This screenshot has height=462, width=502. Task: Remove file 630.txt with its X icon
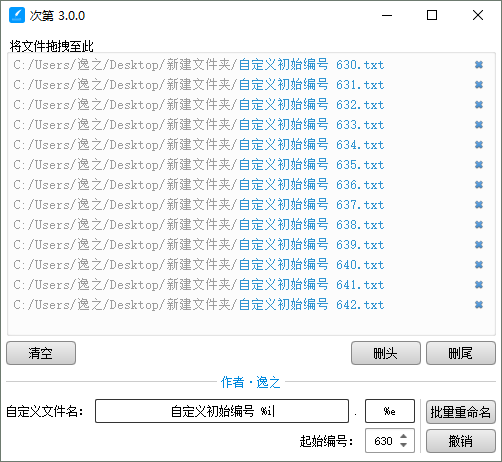[479, 65]
